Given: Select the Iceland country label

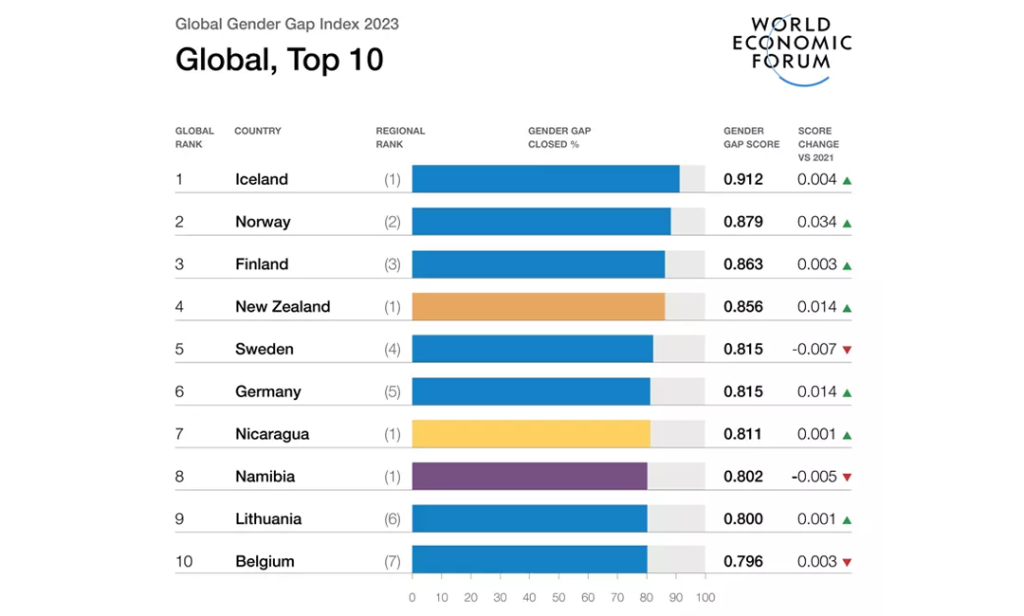Looking at the screenshot, I should [x=262, y=179].
